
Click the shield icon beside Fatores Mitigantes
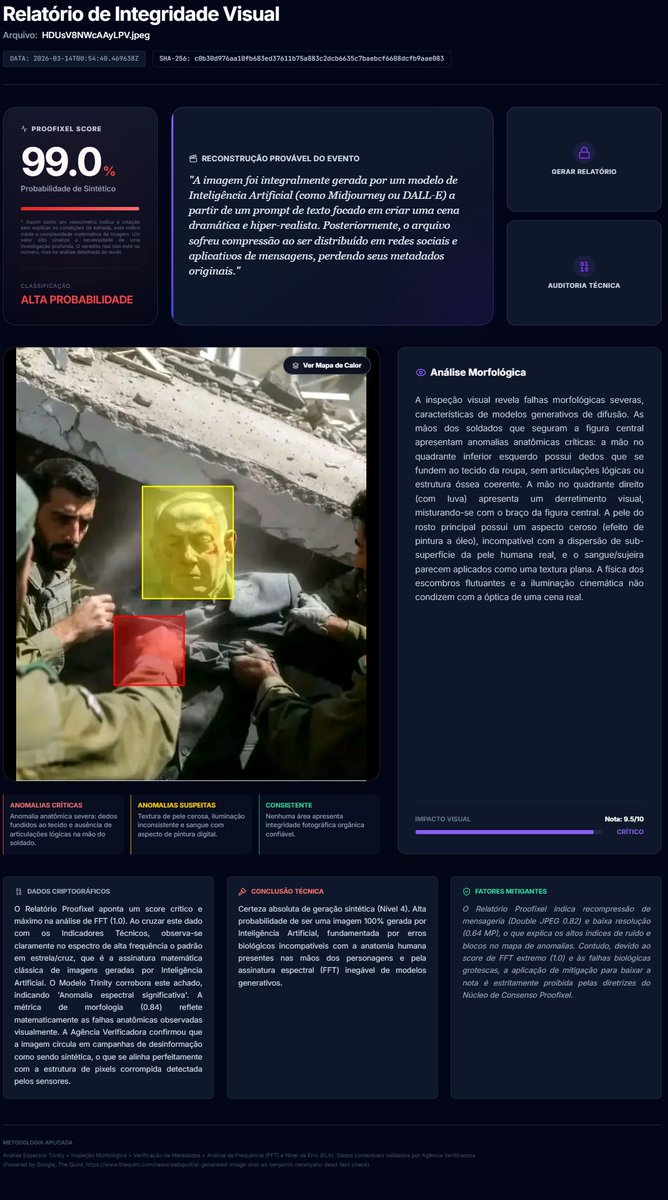[466, 891]
